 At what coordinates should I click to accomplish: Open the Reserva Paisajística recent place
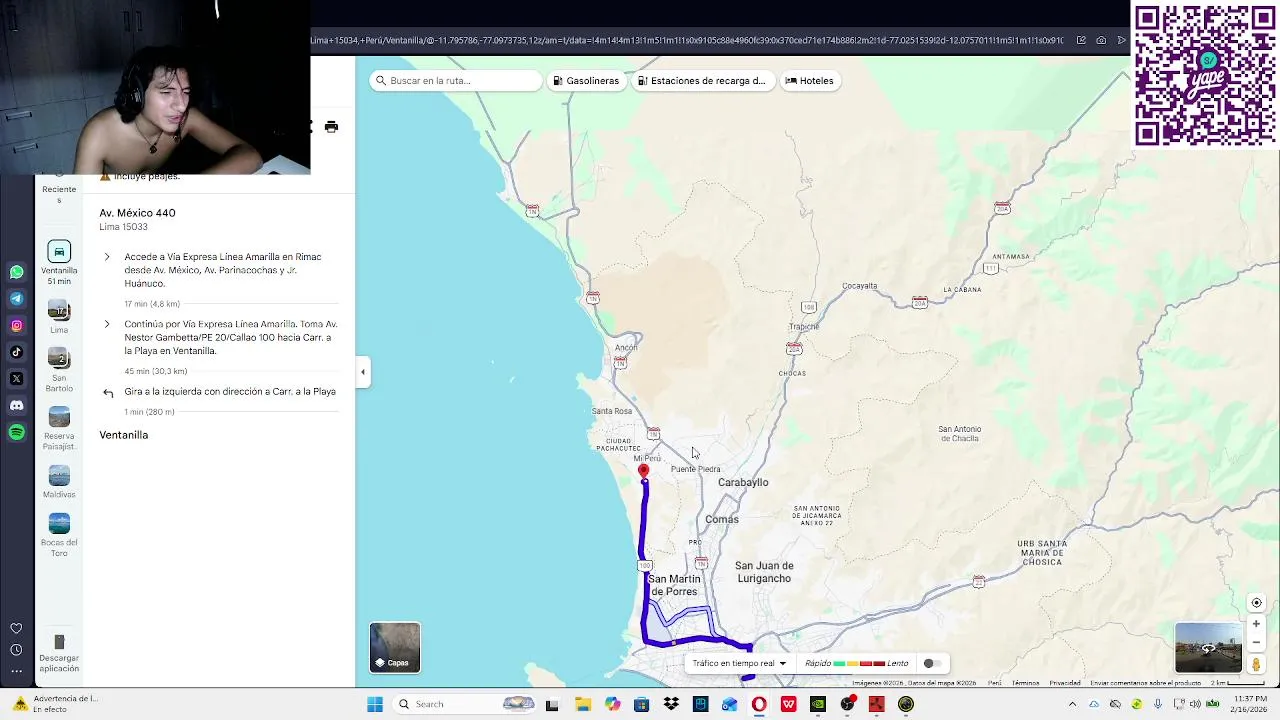coord(59,428)
